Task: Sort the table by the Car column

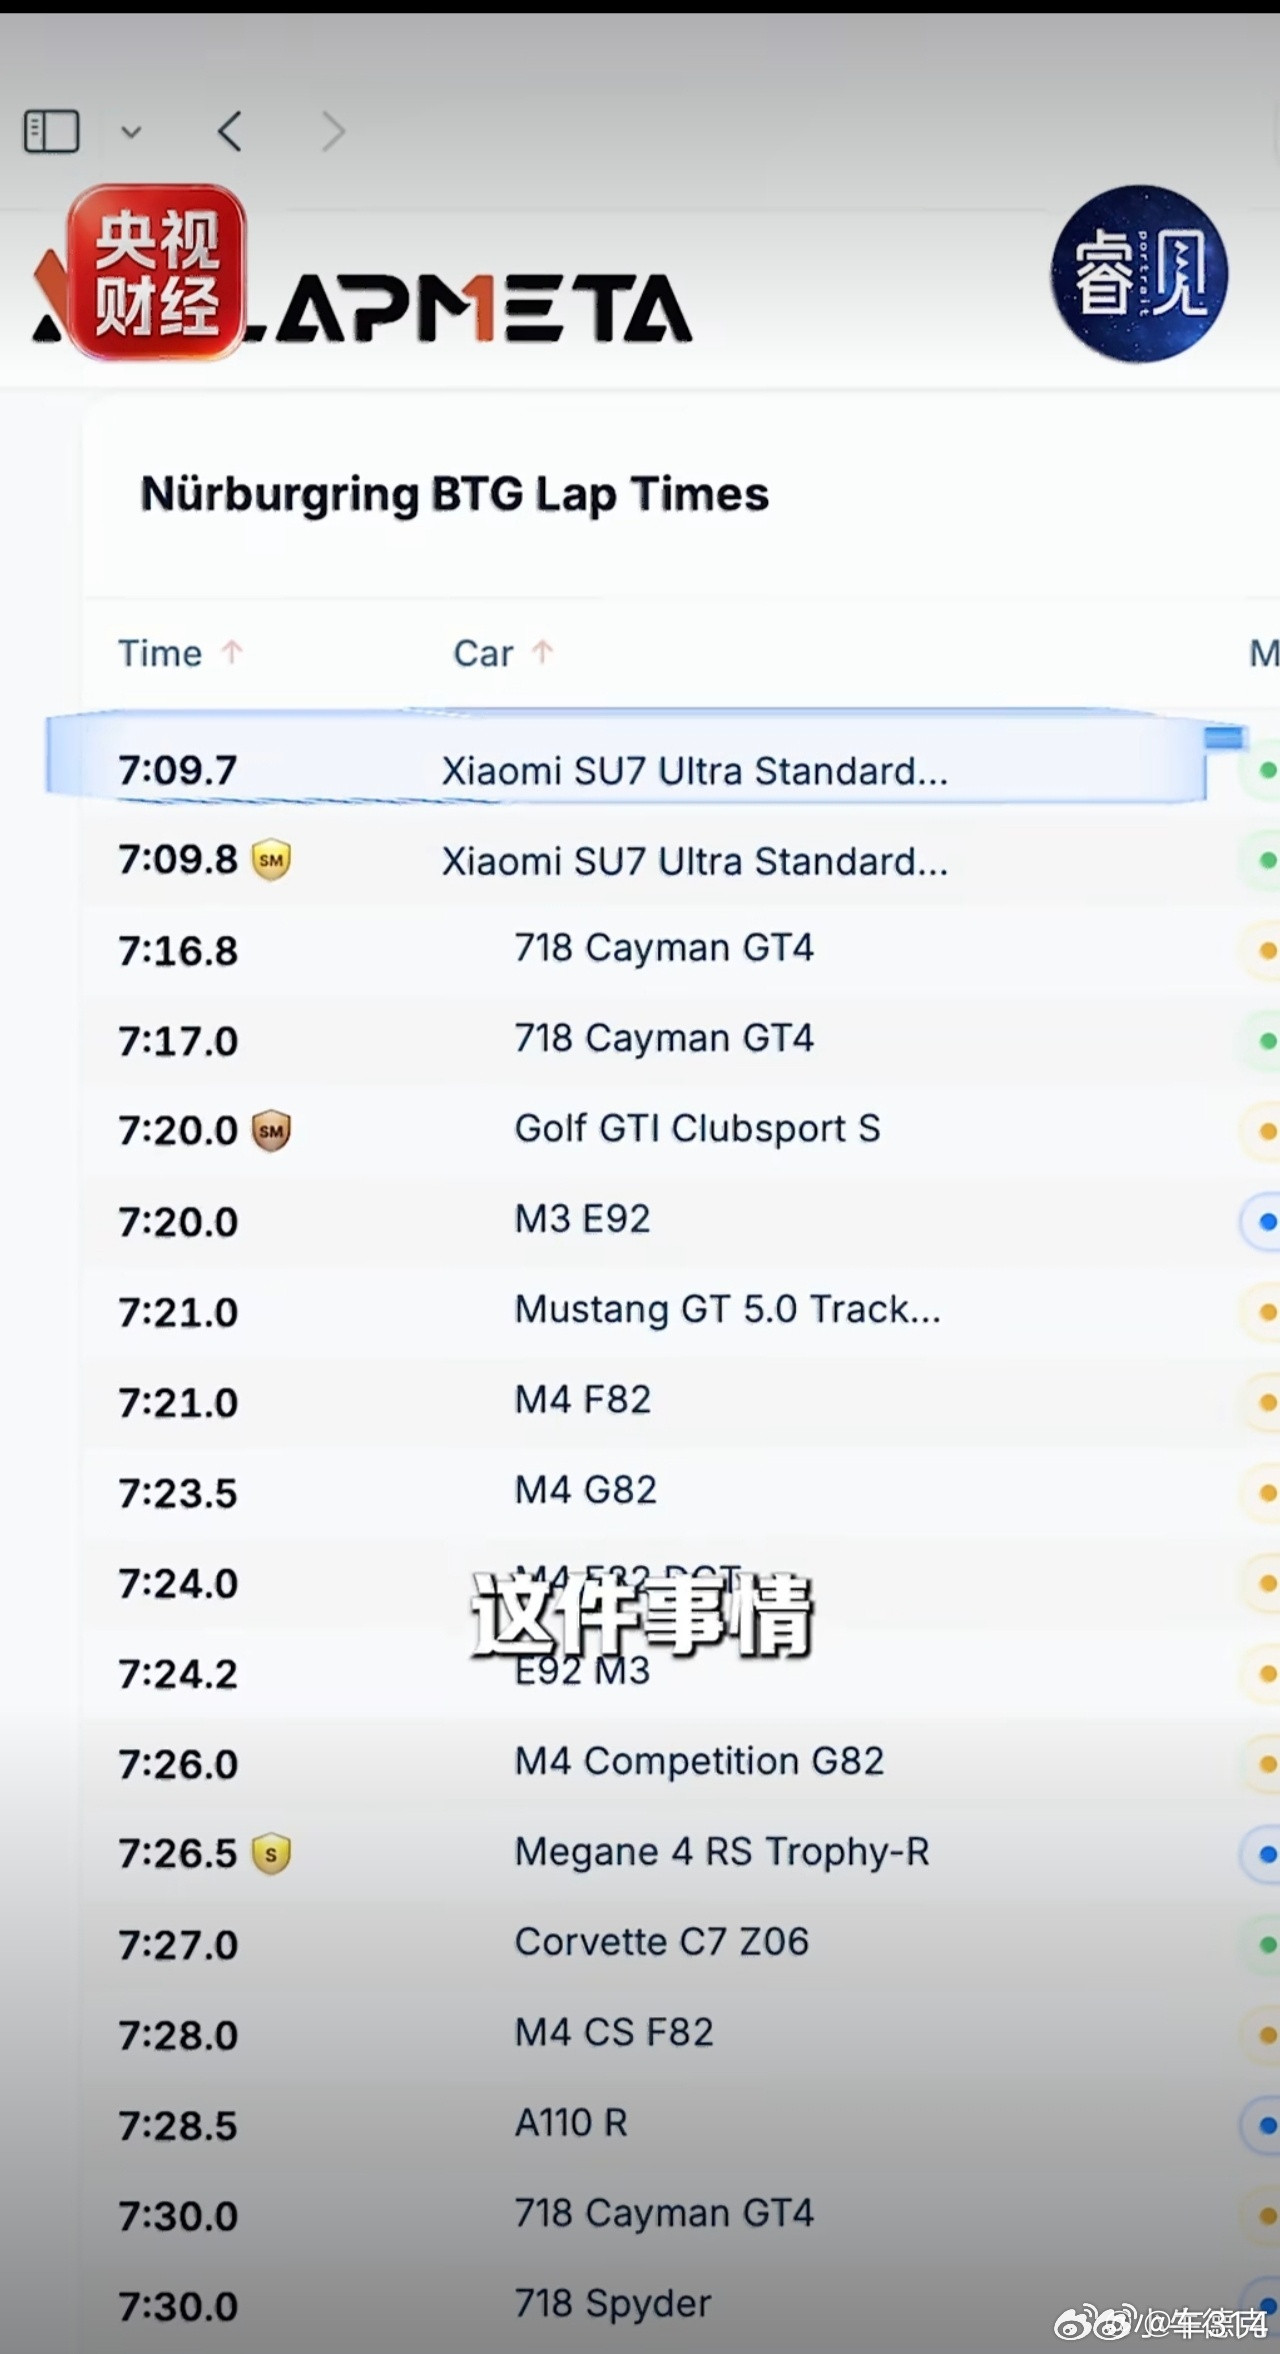Action: 503,653
